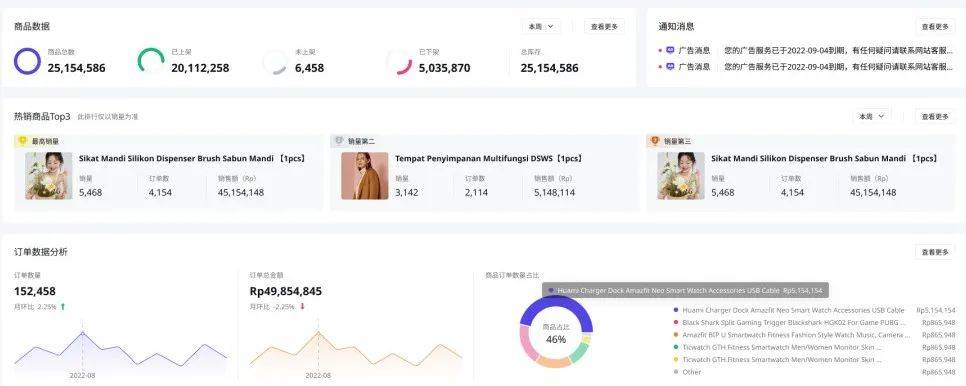Click the 此排行仅以销量为准 note
Viewport: 966px width, 386px height.
point(108,116)
